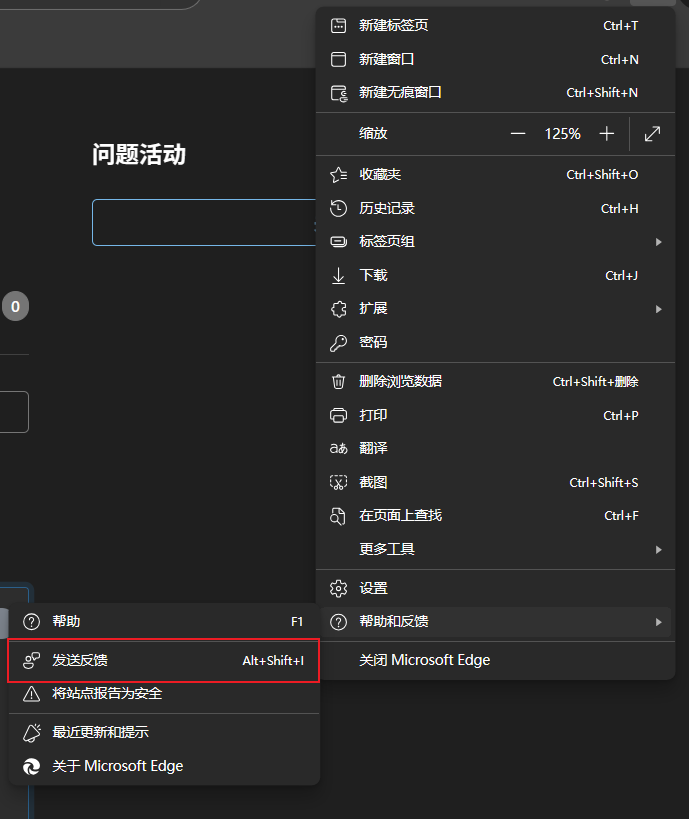Select 打印 print entry
The width and height of the screenshot is (689, 819).
click(x=495, y=415)
